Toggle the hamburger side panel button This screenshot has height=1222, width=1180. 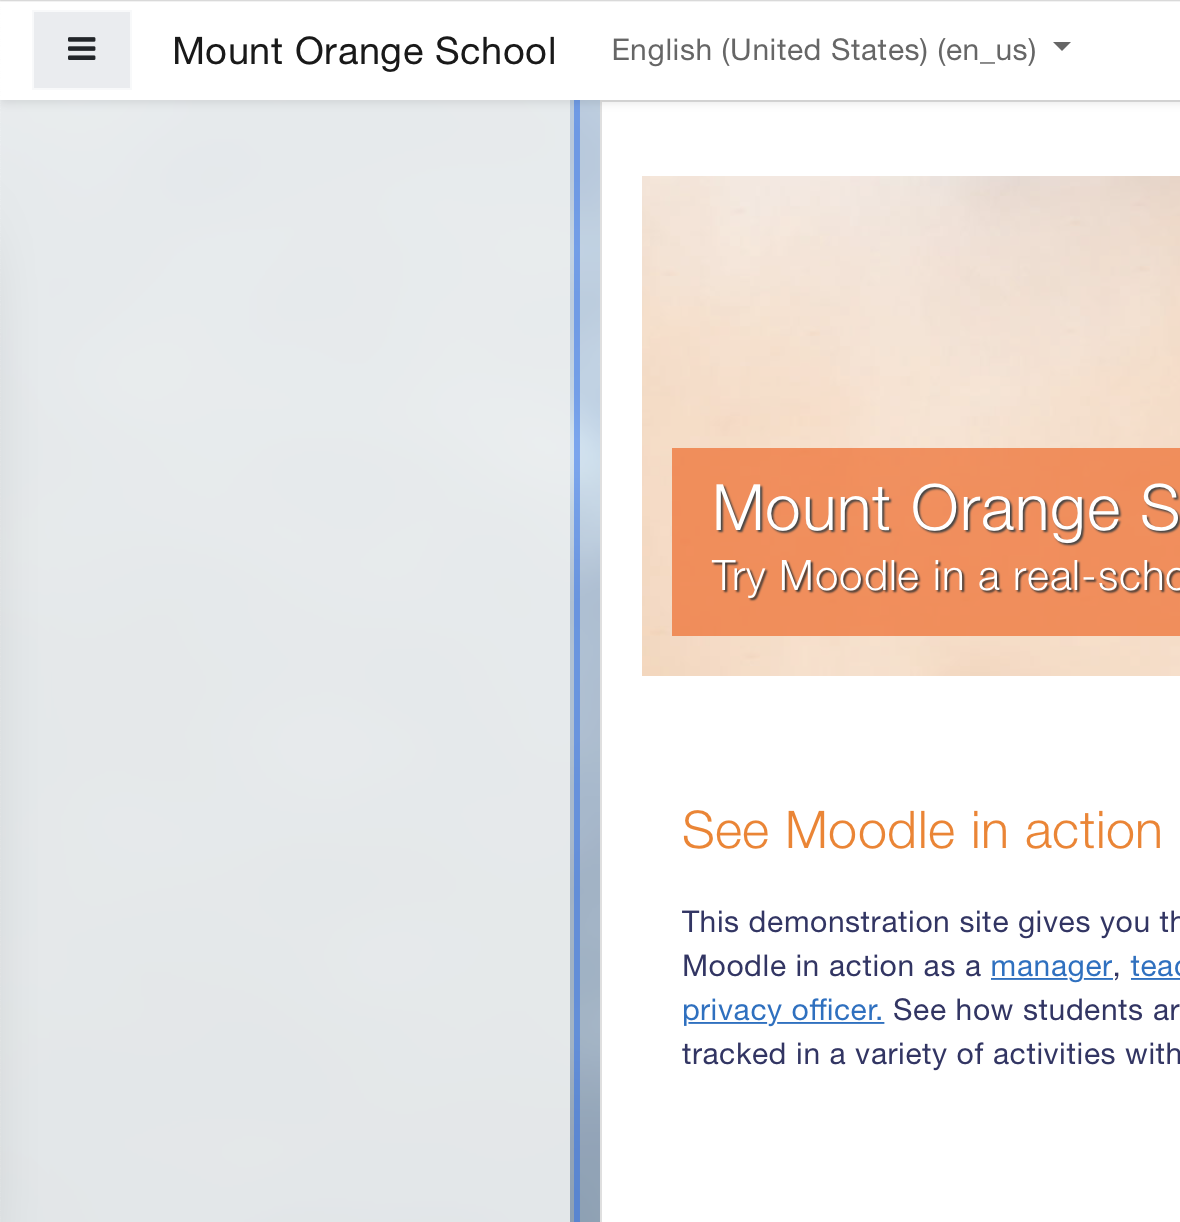(x=82, y=50)
